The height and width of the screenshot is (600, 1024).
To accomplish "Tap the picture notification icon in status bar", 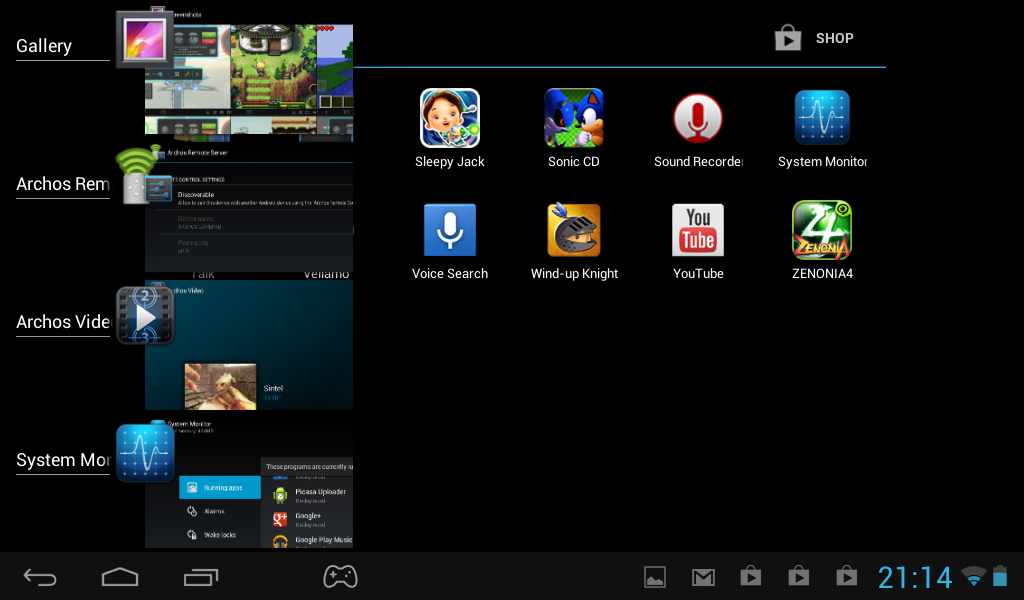I will (655, 577).
